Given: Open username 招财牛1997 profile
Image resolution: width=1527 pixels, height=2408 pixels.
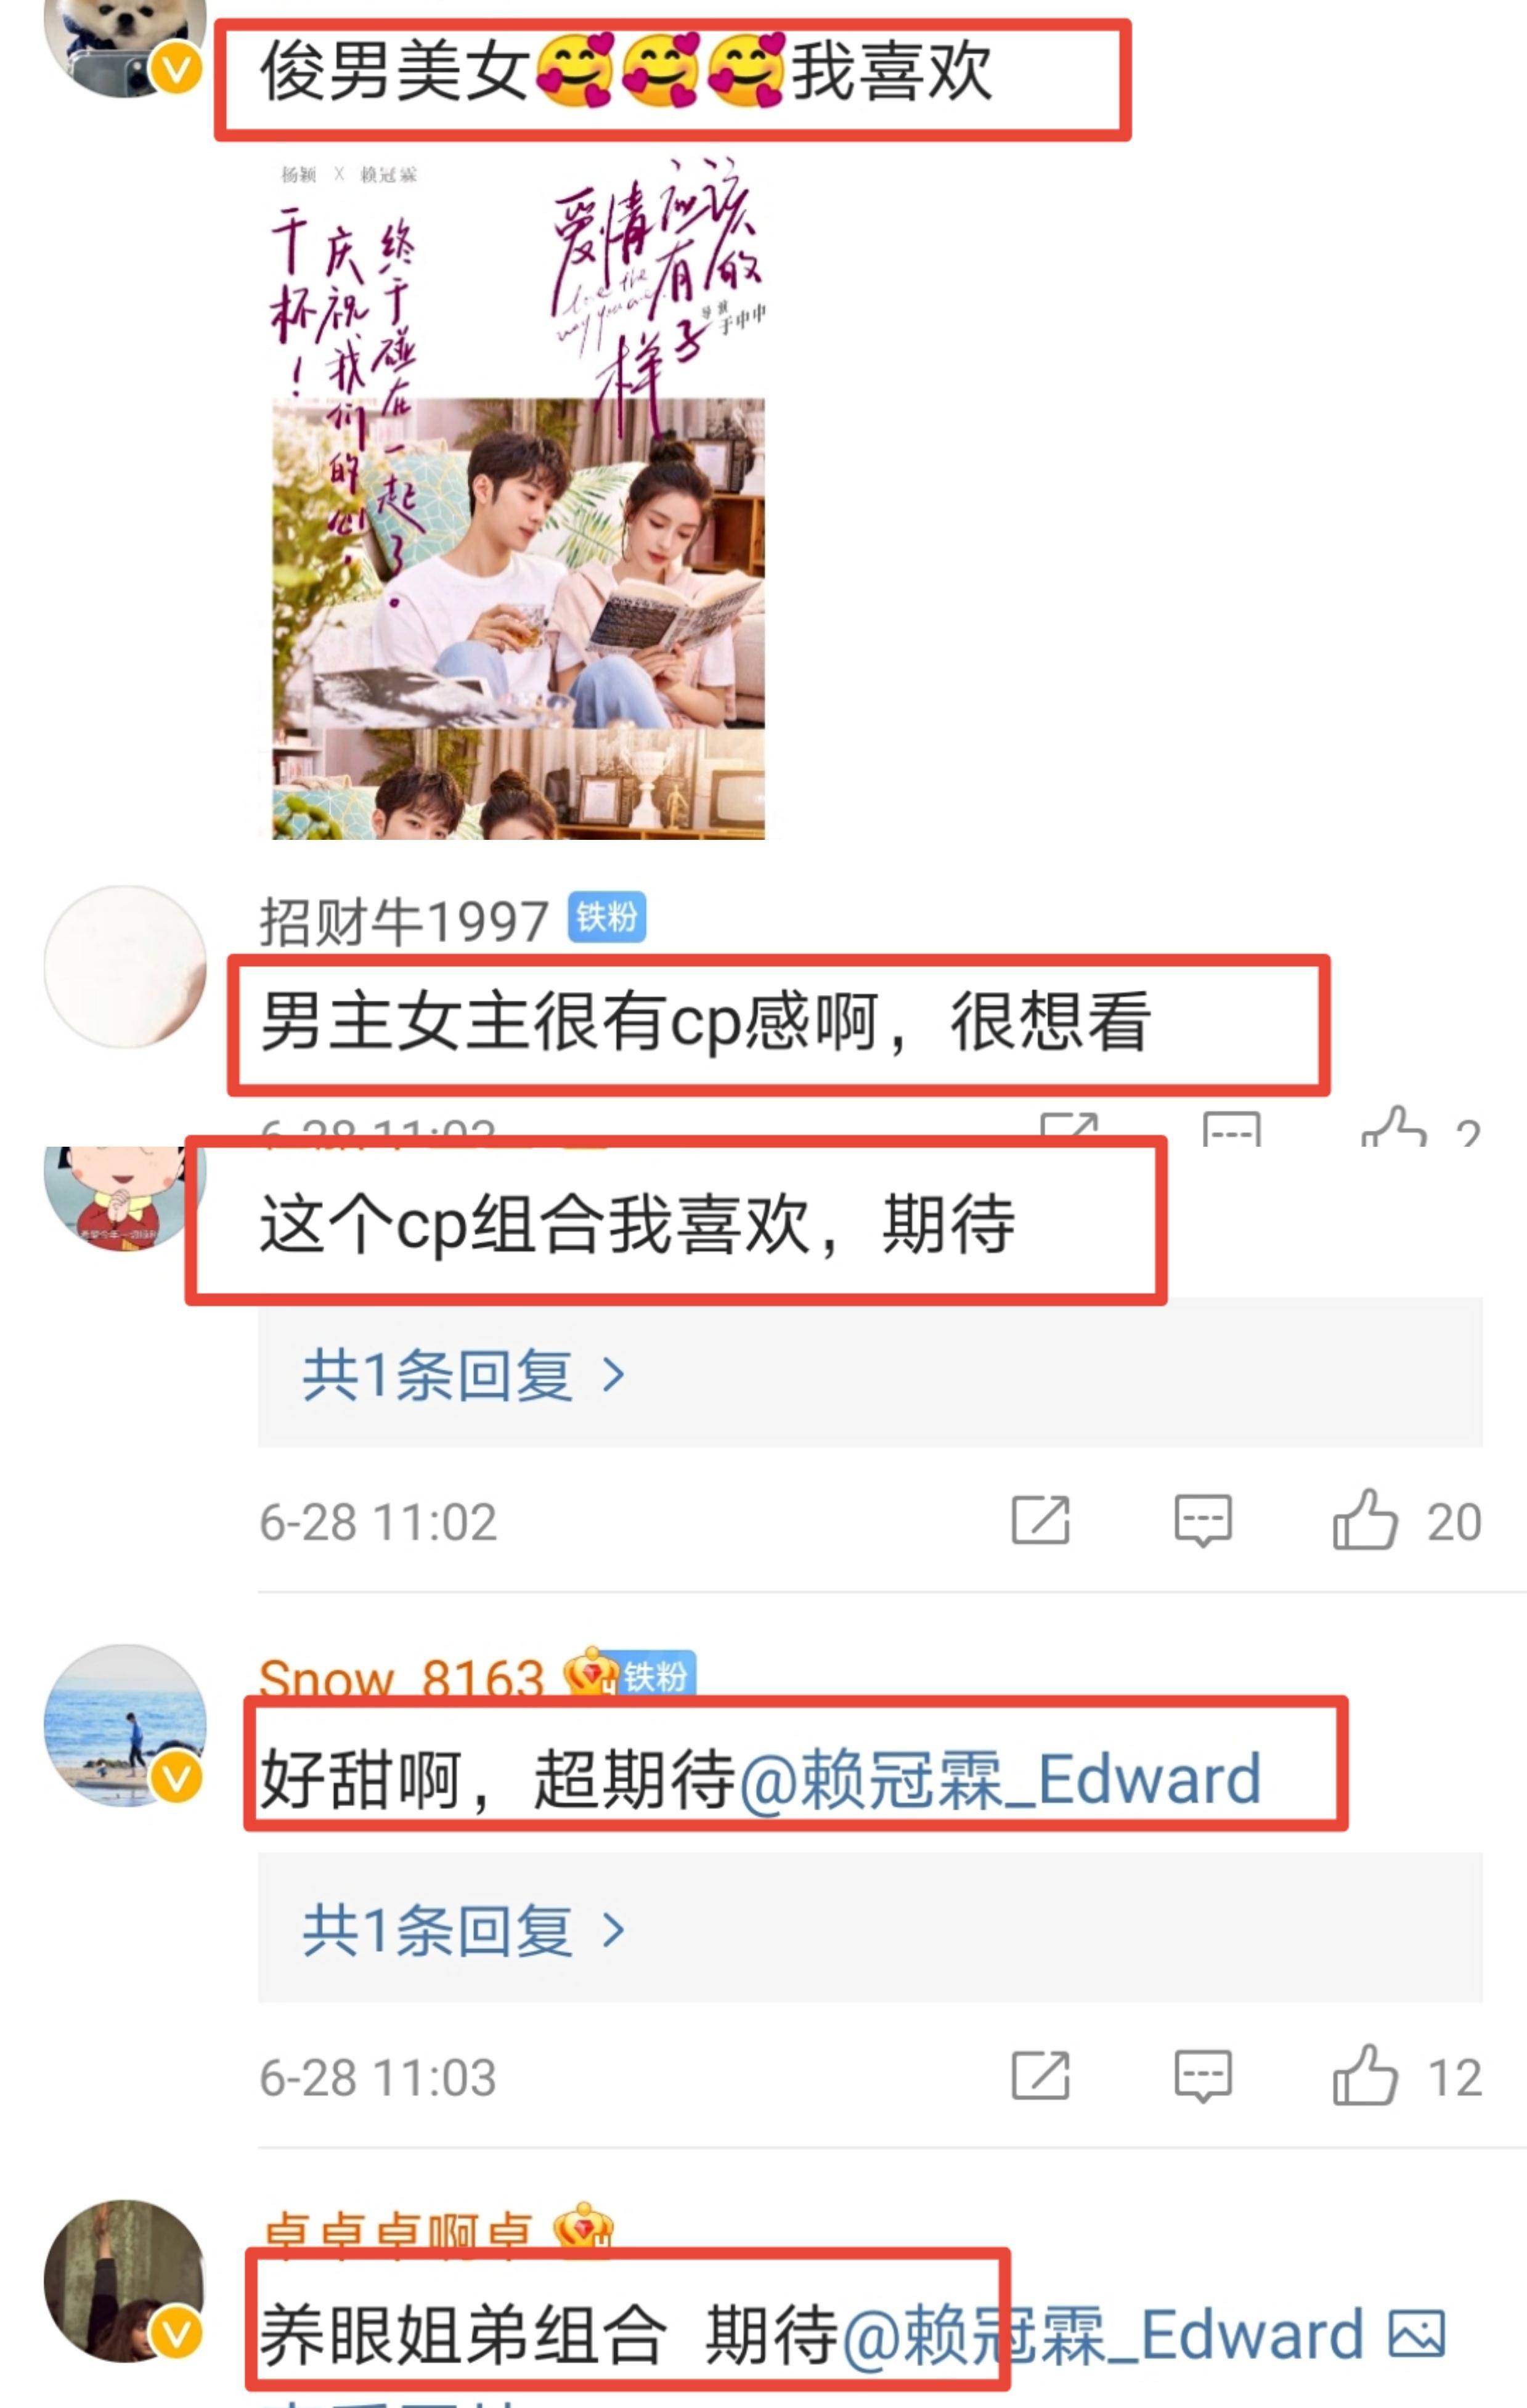Looking at the screenshot, I should [404, 921].
